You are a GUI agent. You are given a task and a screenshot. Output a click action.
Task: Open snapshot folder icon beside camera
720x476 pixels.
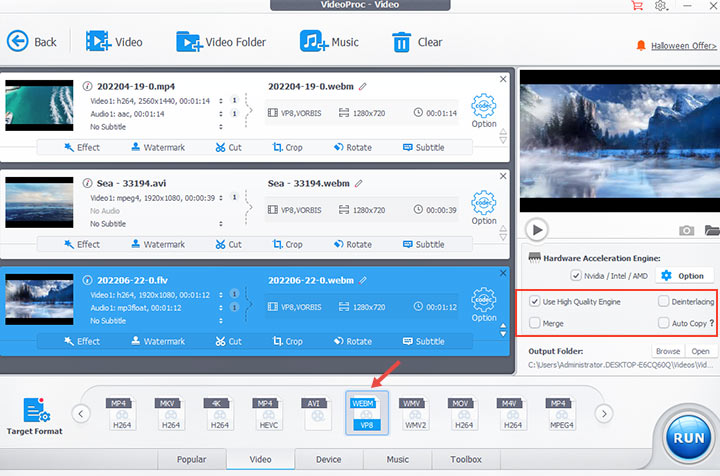pyautogui.click(x=712, y=230)
